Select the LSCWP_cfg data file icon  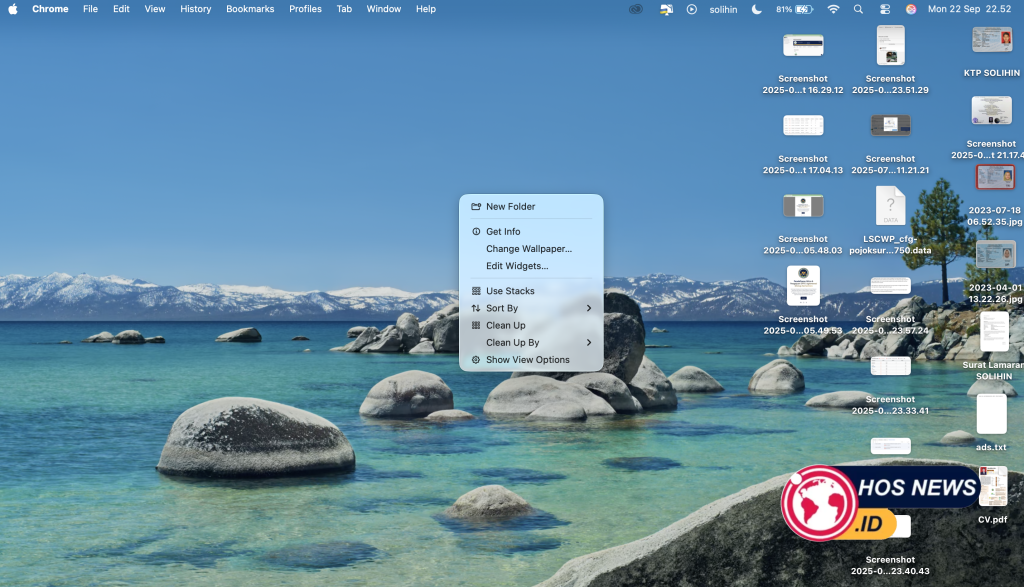[890, 205]
